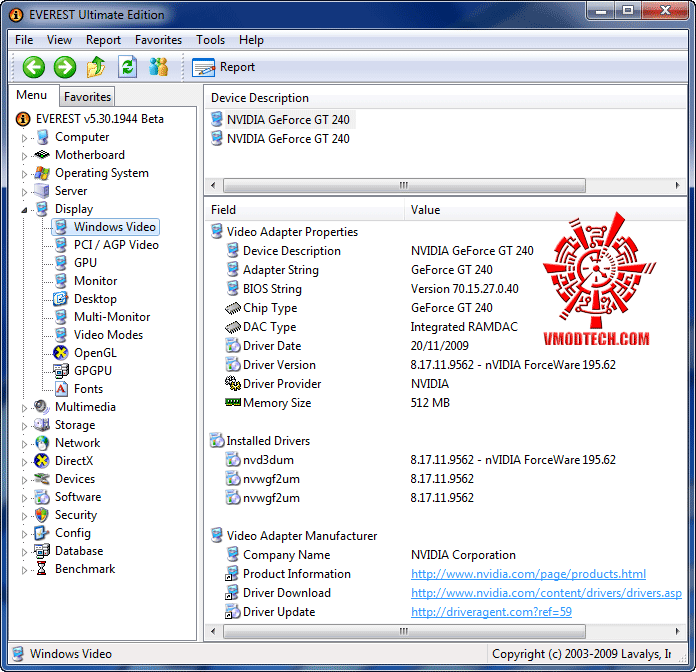Select the Server icon in tree
This screenshot has height=672, width=696.
[x=42, y=191]
